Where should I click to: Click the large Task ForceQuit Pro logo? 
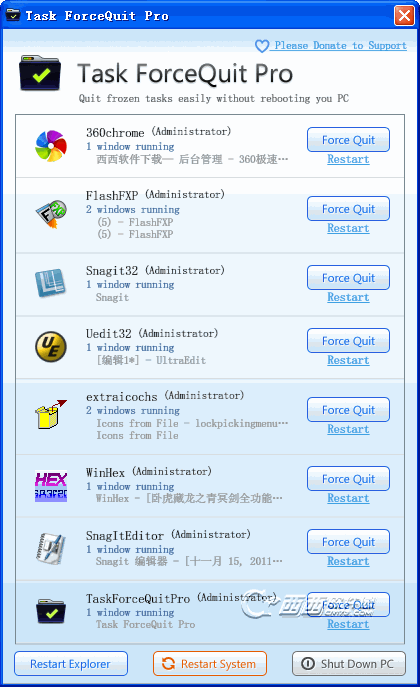click(x=40, y=73)
